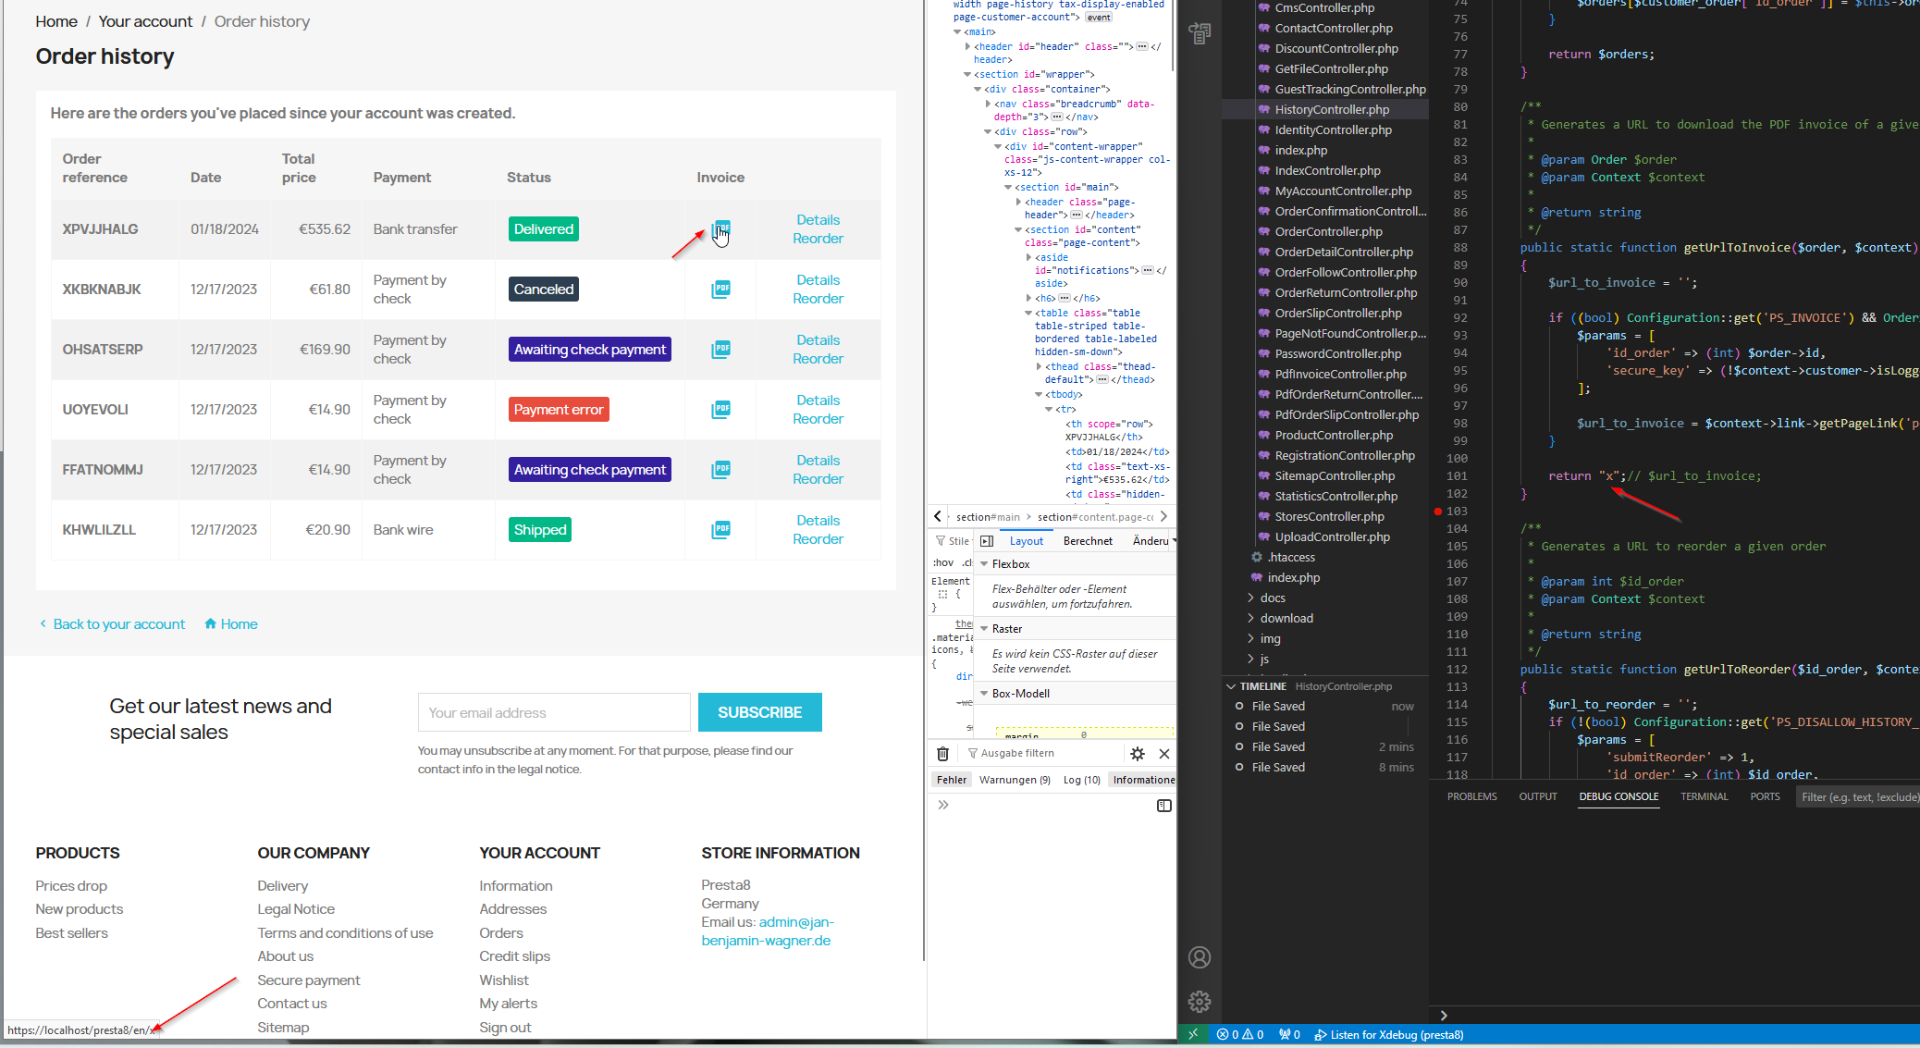This screenshot has width=1920, height=1048.
Task: Open the TERMINAL panel tab
Action: (1704, 797)
